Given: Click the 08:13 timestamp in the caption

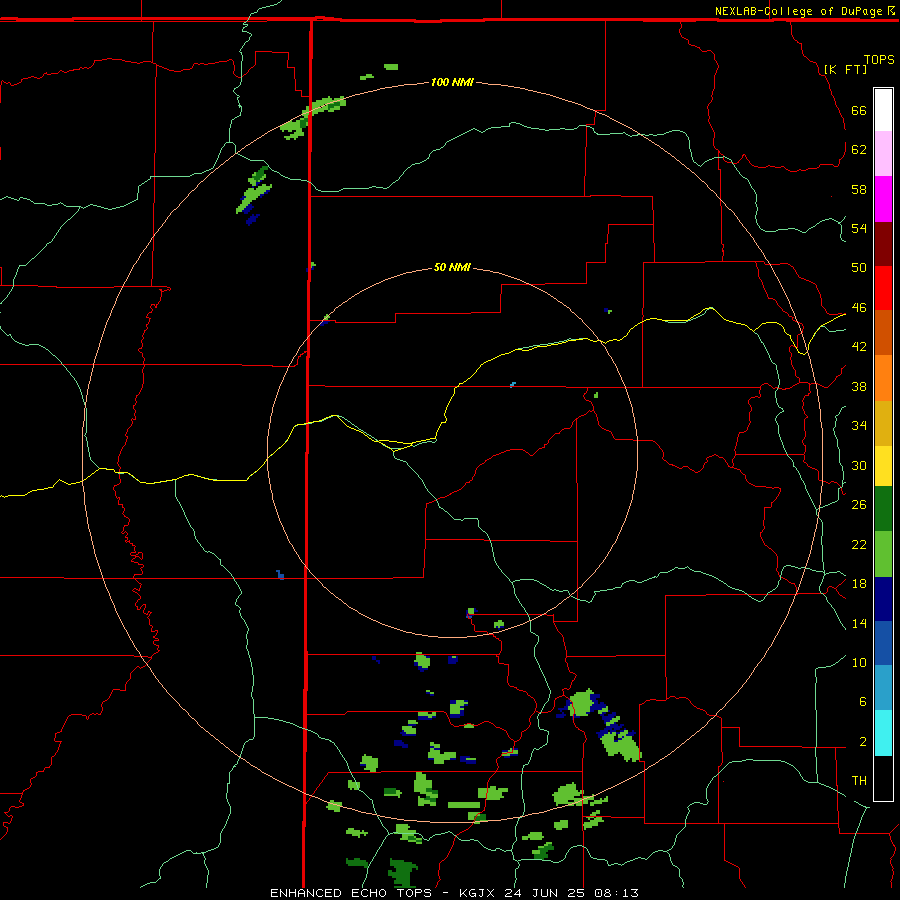Looking at the screenshot, I should 616,893.
